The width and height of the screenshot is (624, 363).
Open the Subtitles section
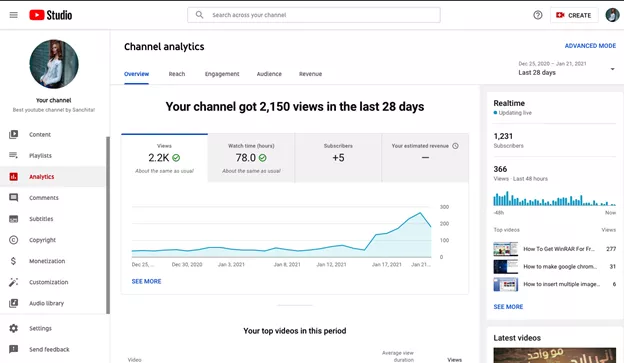click(x=41, y=219)
